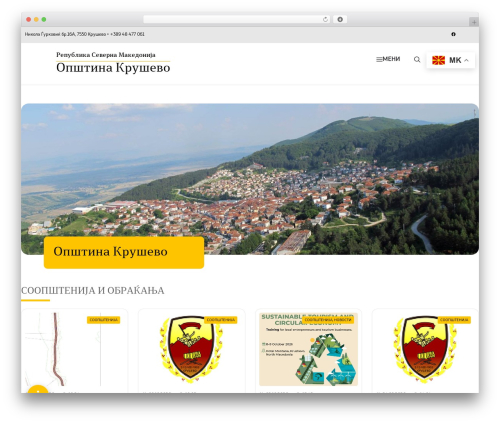
Task: Click Соопштенија tag on second card
Action: [x=221, y=320]
